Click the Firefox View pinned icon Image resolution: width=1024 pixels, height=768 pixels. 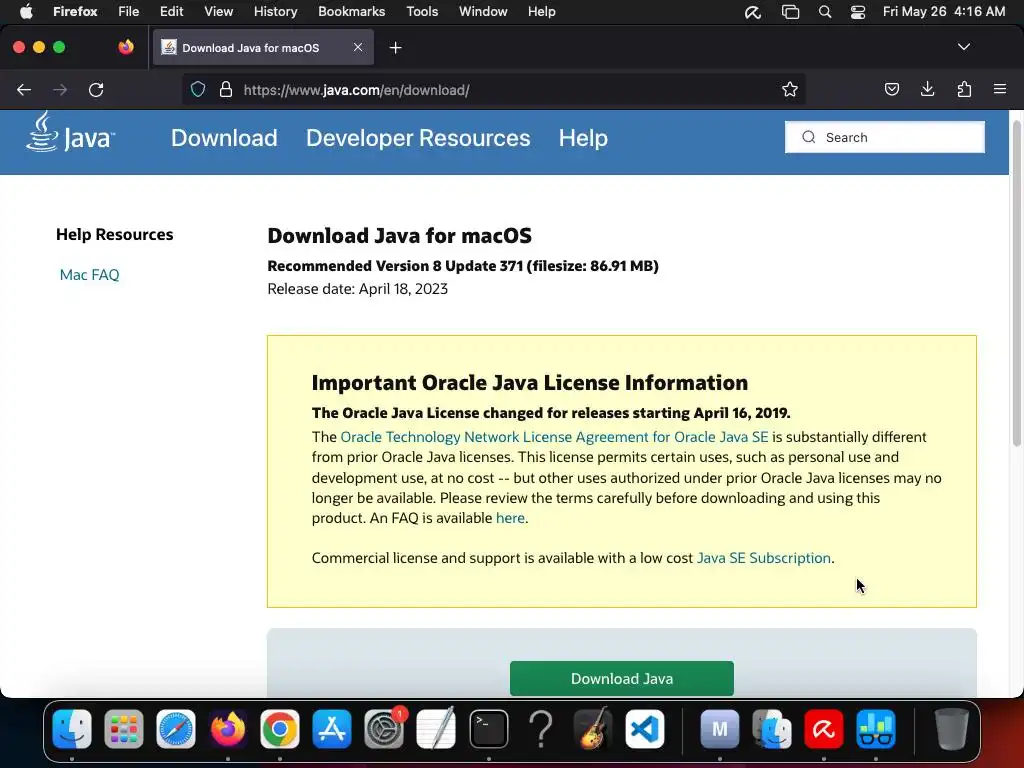126,47
